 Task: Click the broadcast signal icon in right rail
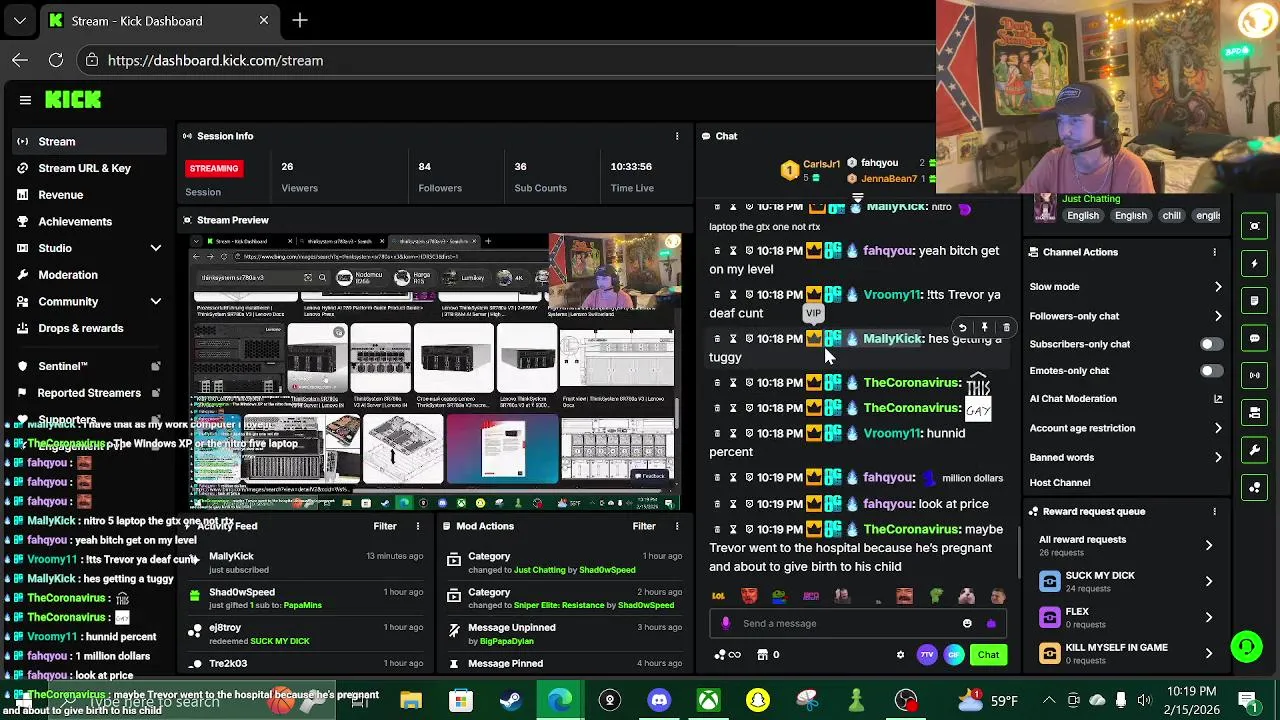tap(1255, 375)
